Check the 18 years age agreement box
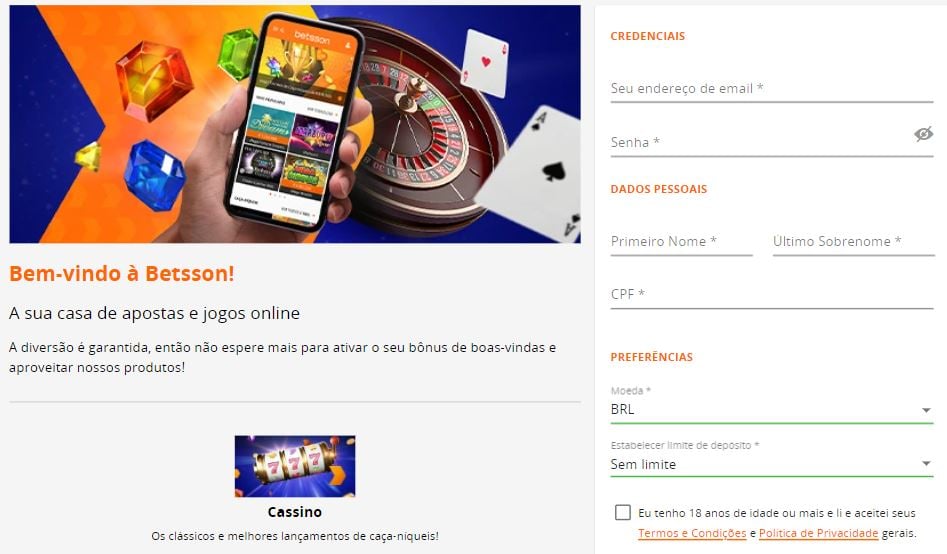The height and width of the screenshot is (554, 947). [x=623, y=512]
